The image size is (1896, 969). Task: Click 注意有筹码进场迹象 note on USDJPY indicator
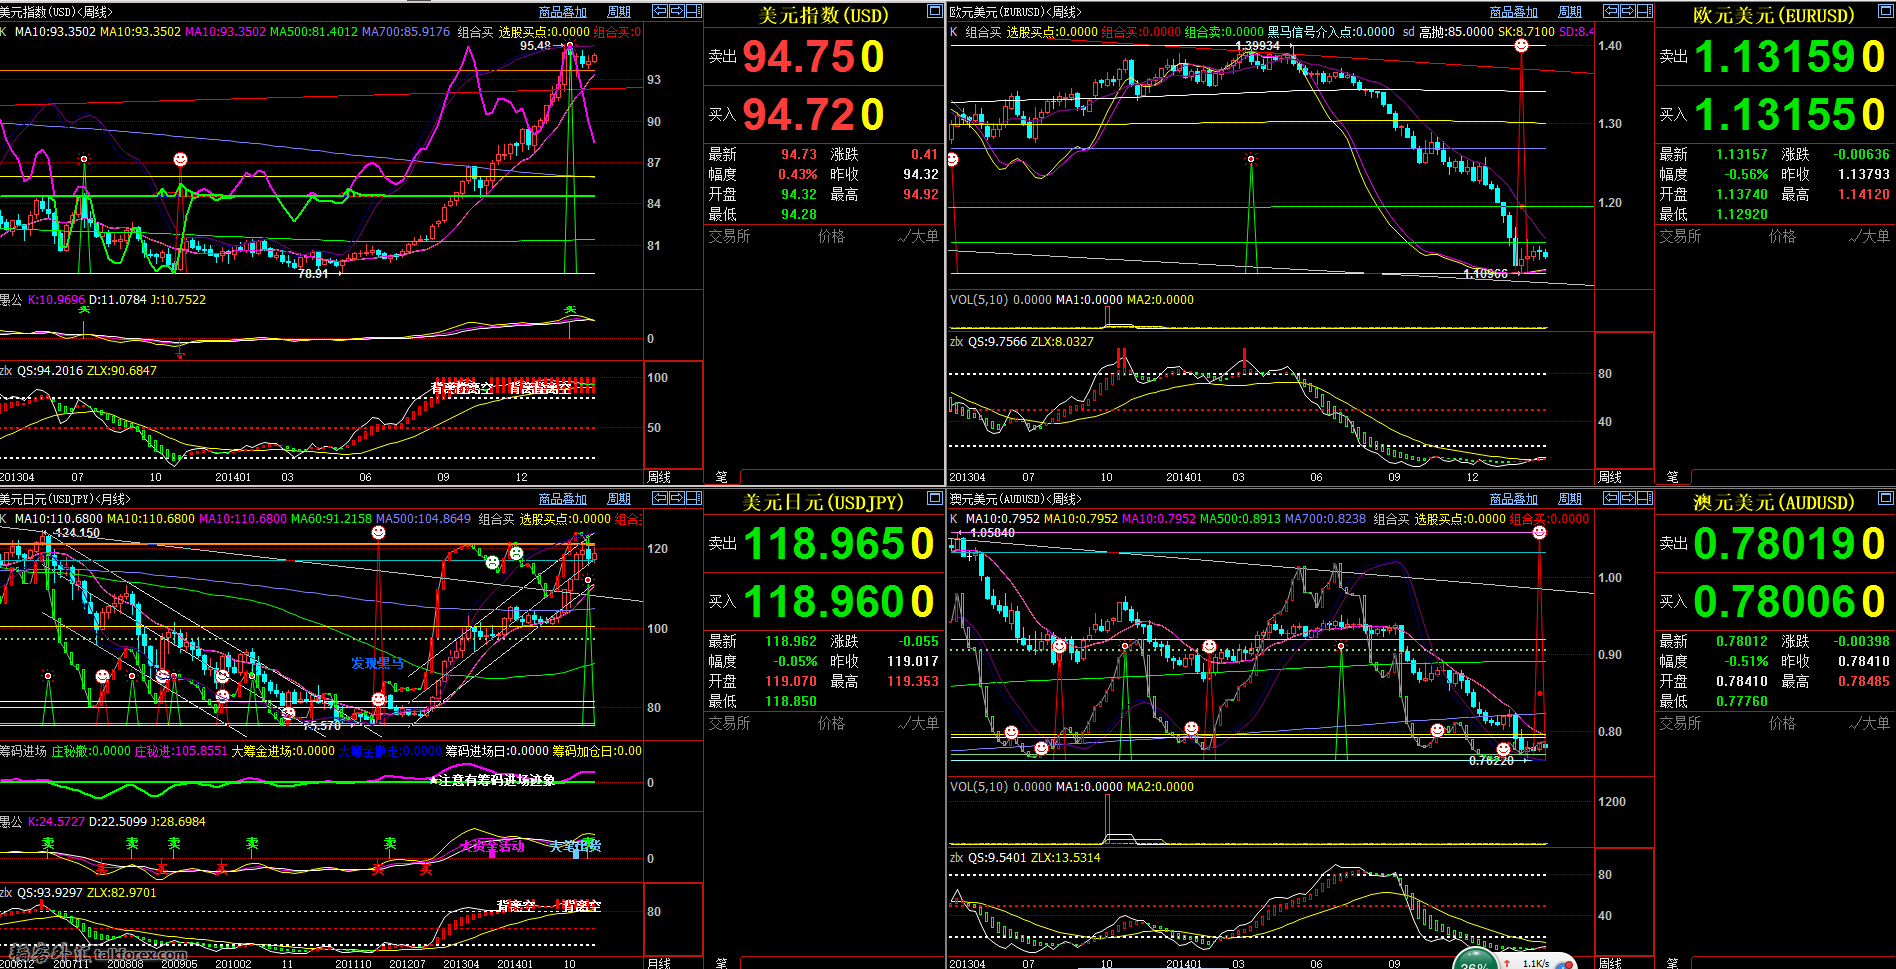click(x=497, y=780)
